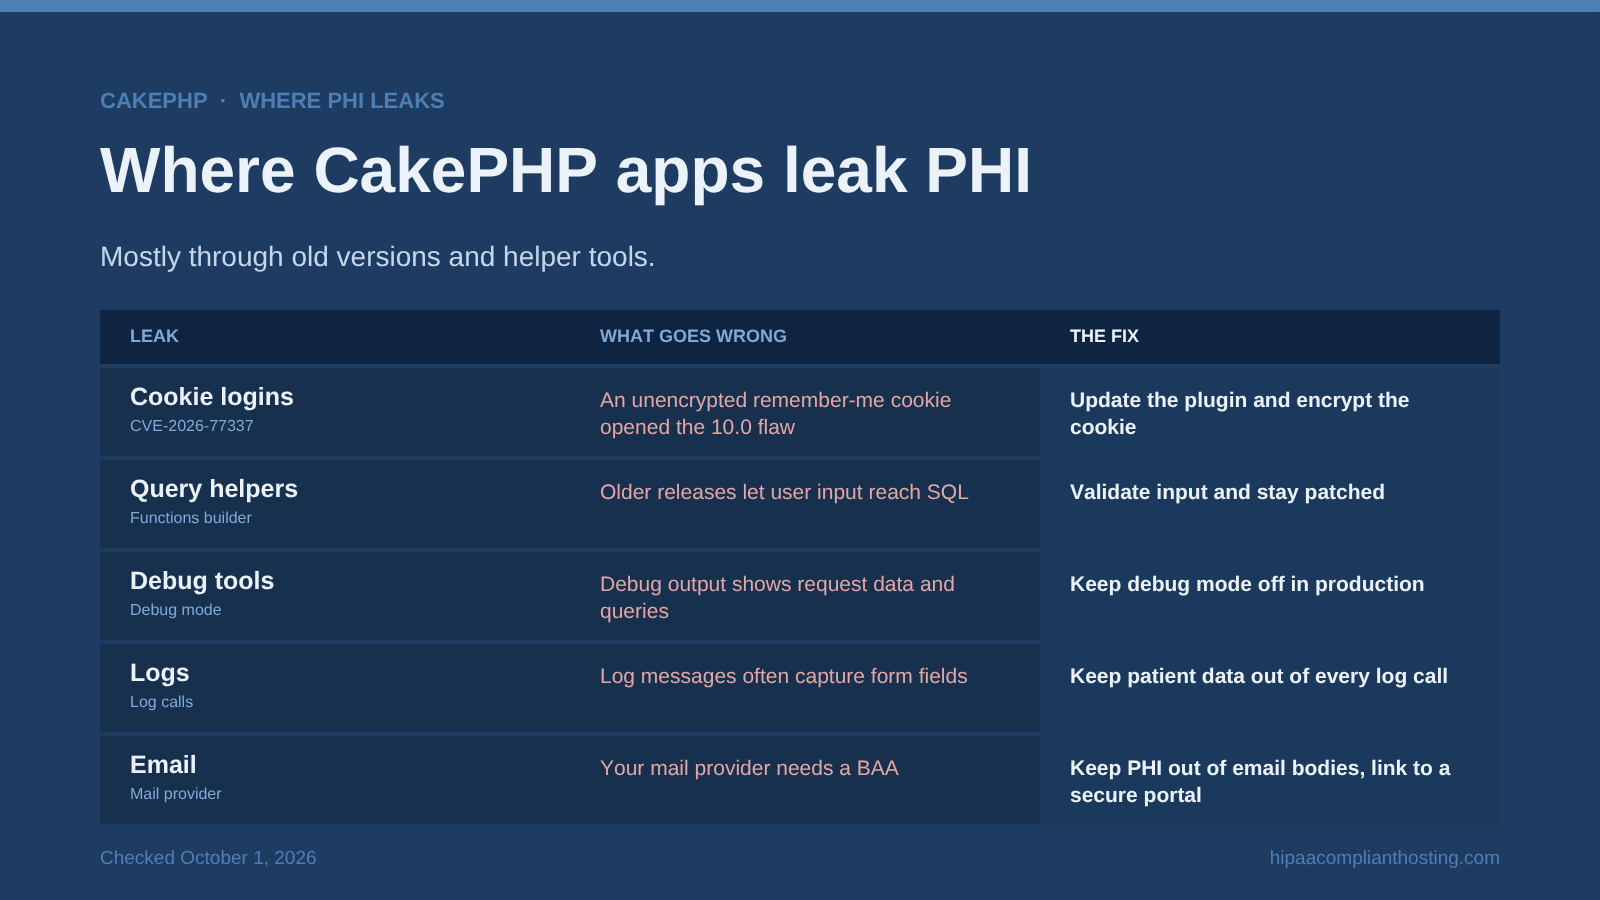This screenshot has width=1600, height=900.
Task: Click the CVE-2026-77337 identifier
Action: point(192,426)
